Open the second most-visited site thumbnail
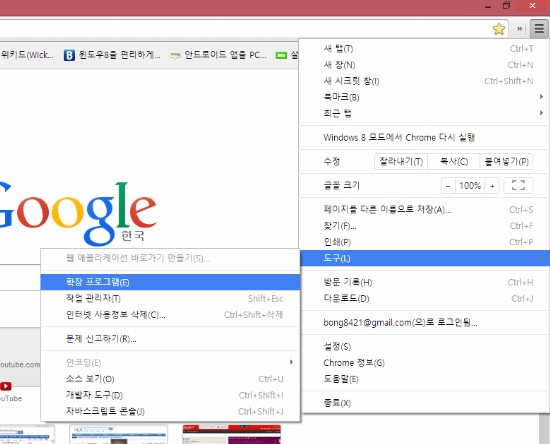 (x=118, y=435)
